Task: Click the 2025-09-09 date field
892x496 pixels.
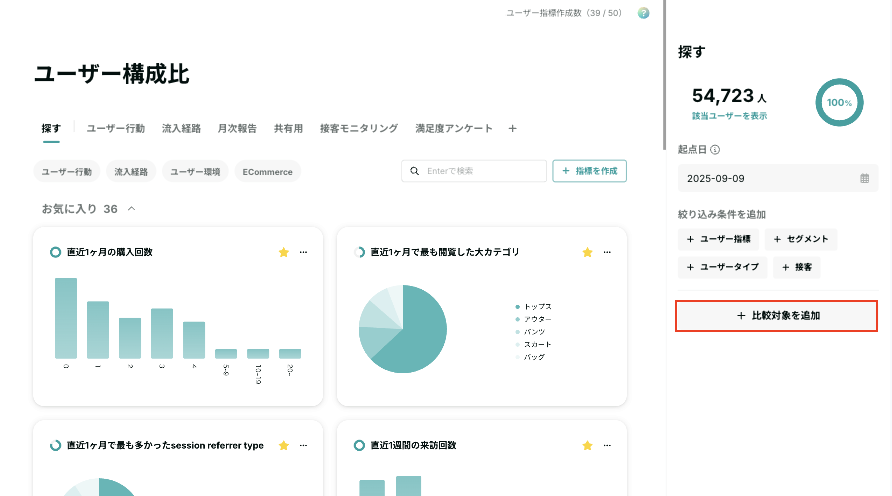Action: pos(778,179)
